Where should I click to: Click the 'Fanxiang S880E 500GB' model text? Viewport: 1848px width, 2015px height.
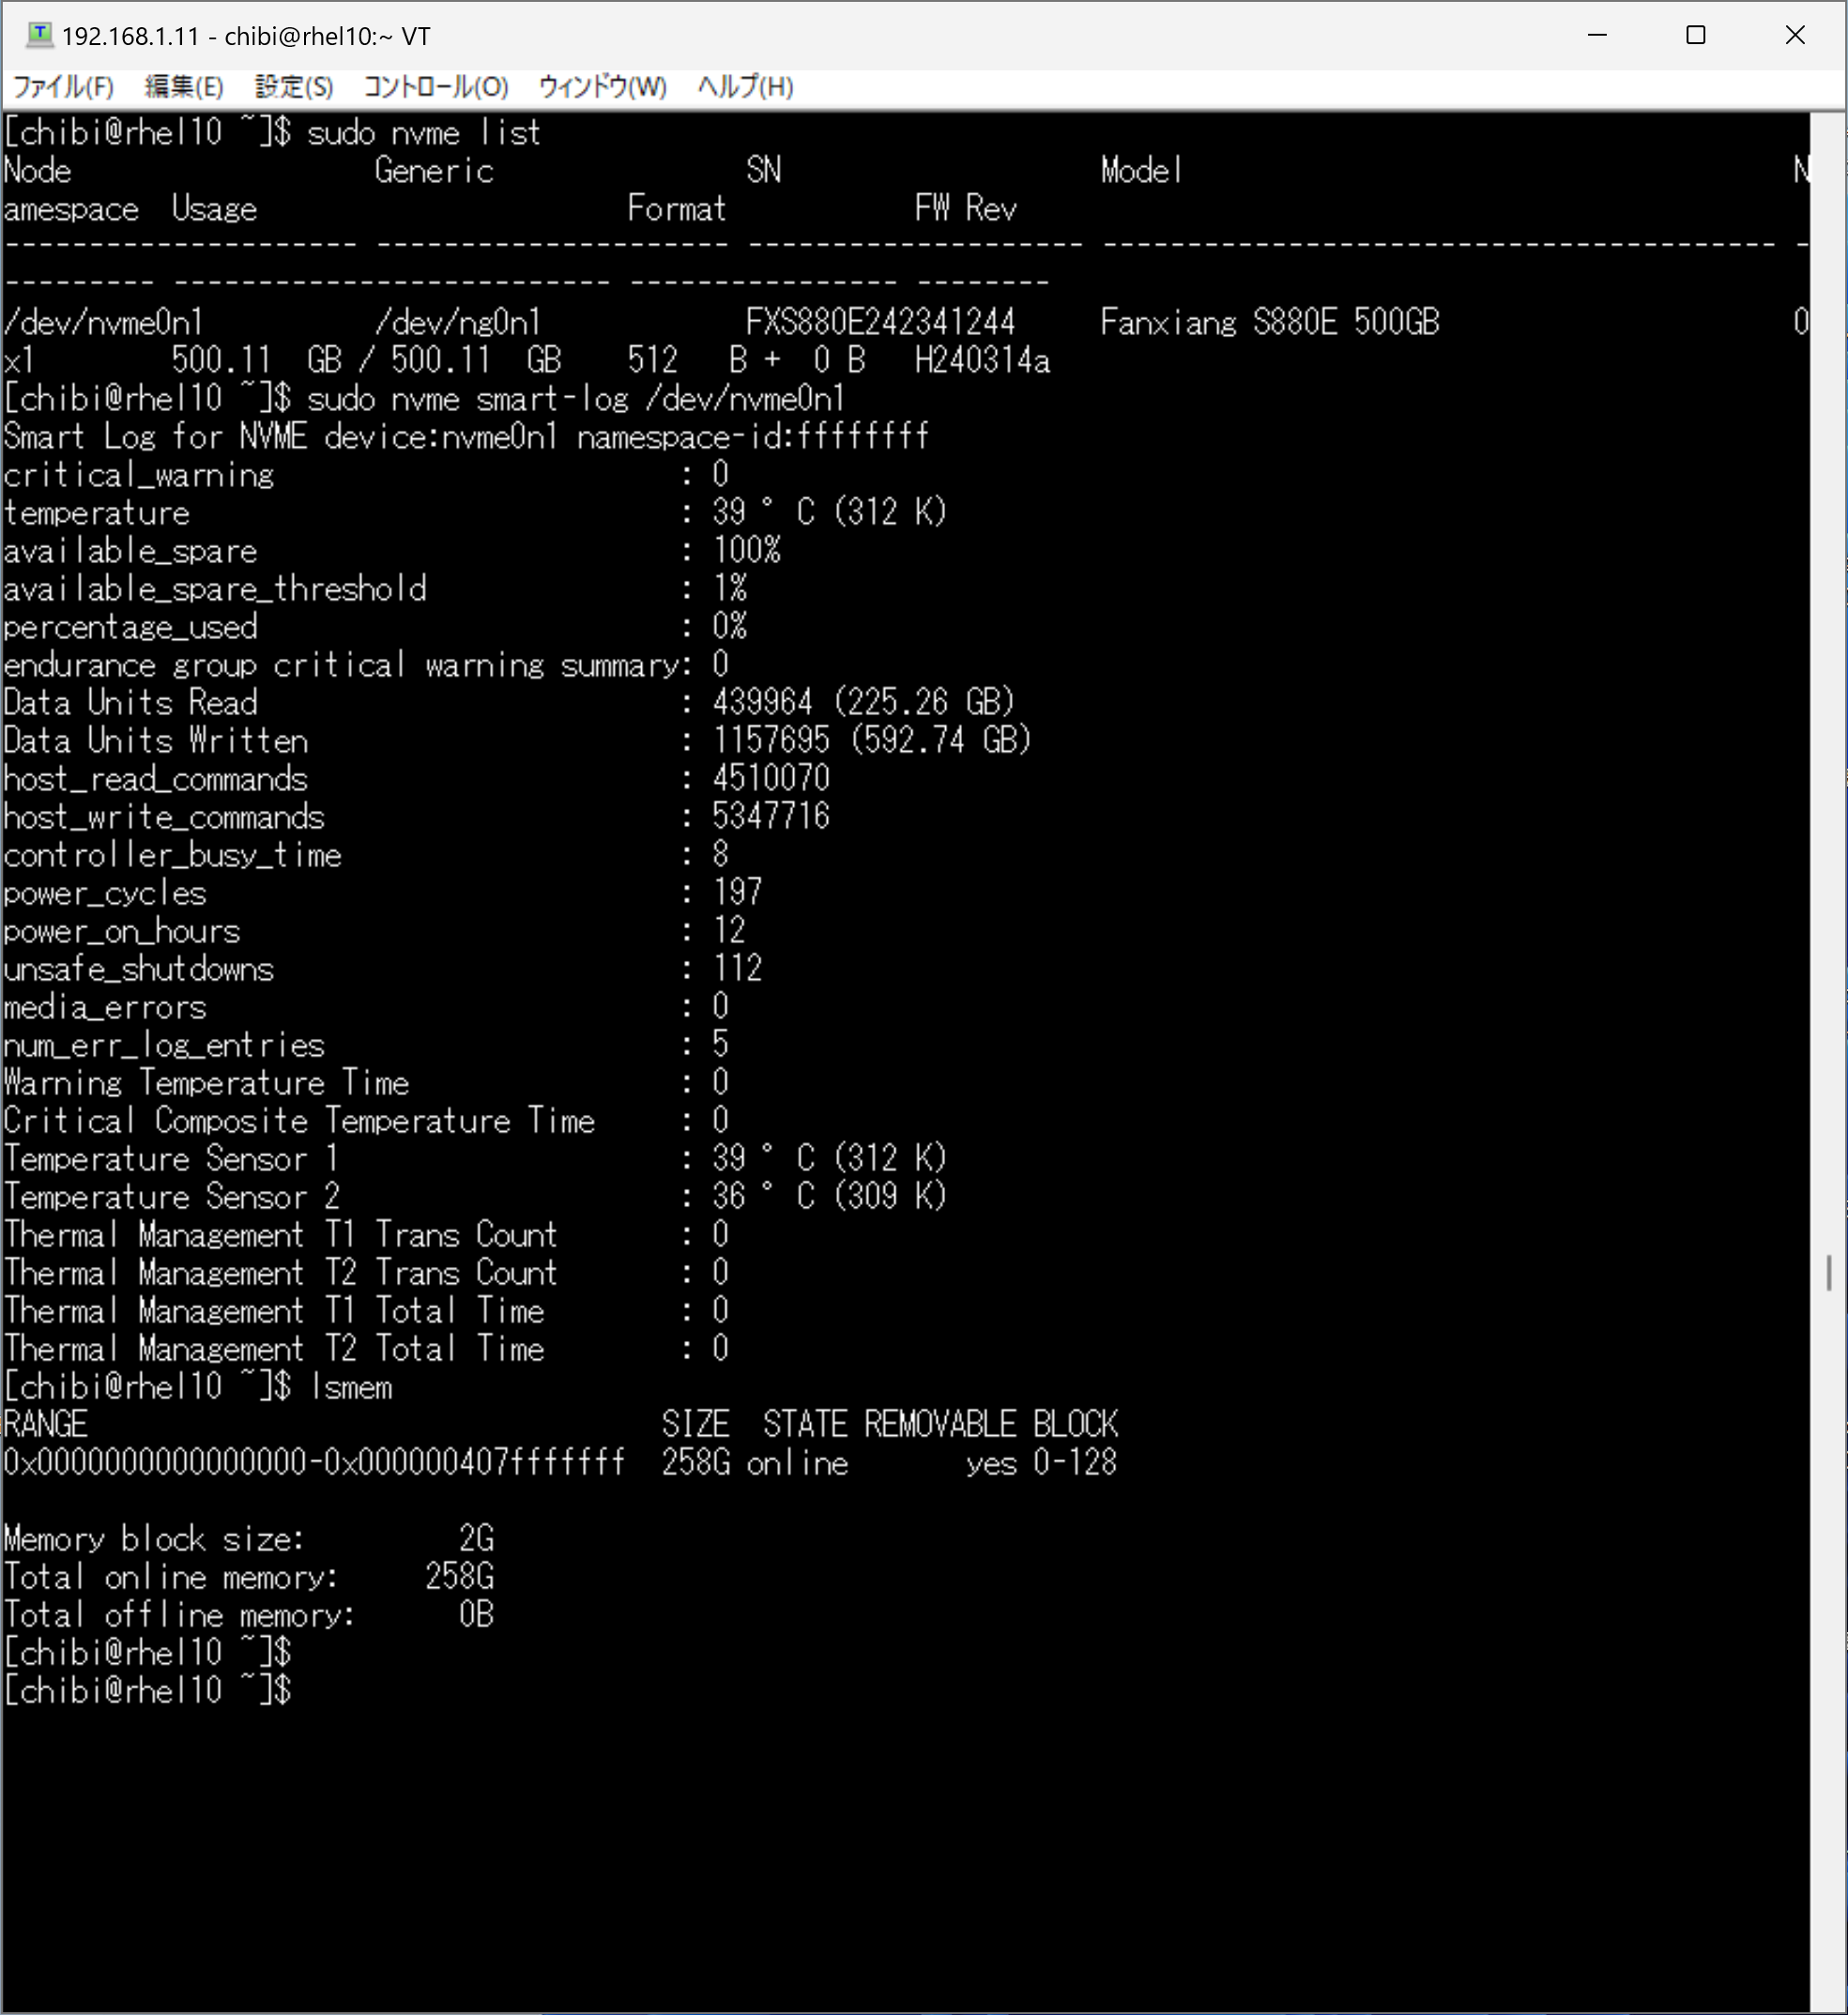1270,323
